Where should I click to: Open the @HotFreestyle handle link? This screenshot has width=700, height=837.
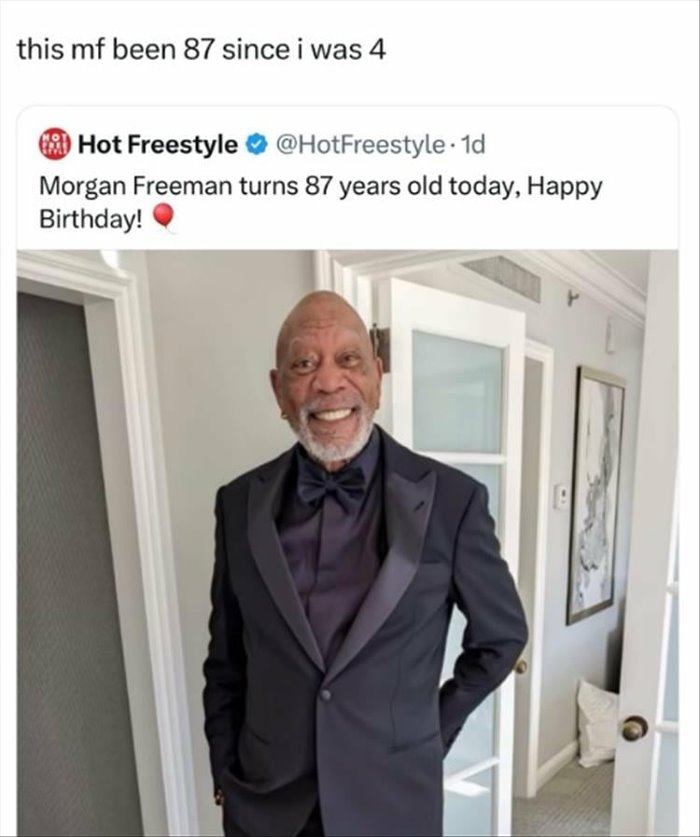click(x=357, y=146)
